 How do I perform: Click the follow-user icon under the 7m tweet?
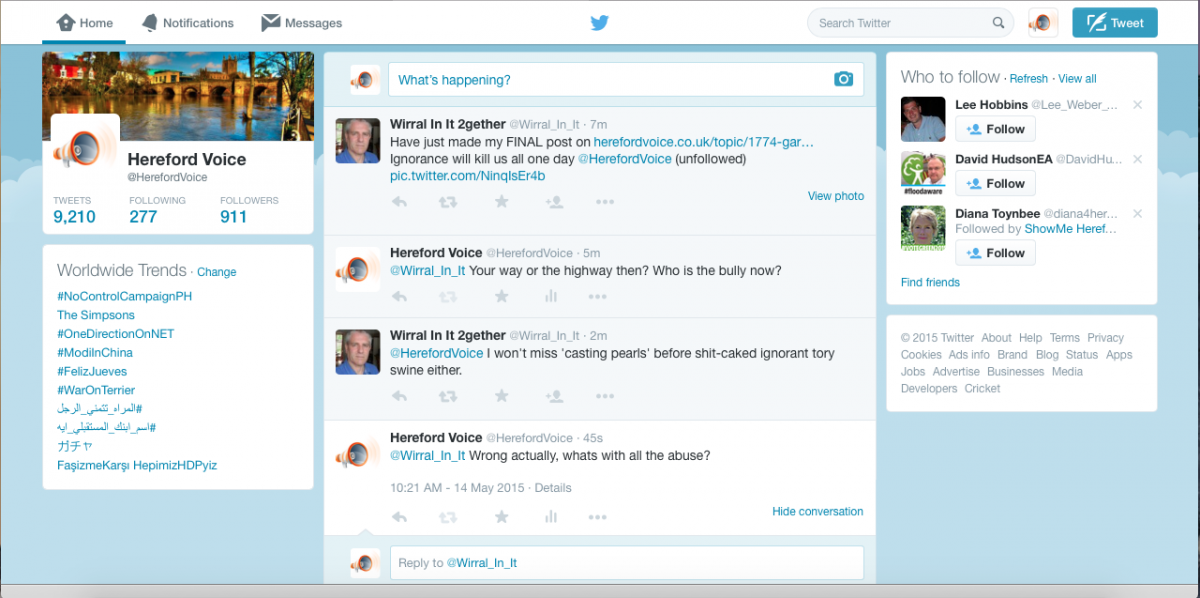[553, 202]
